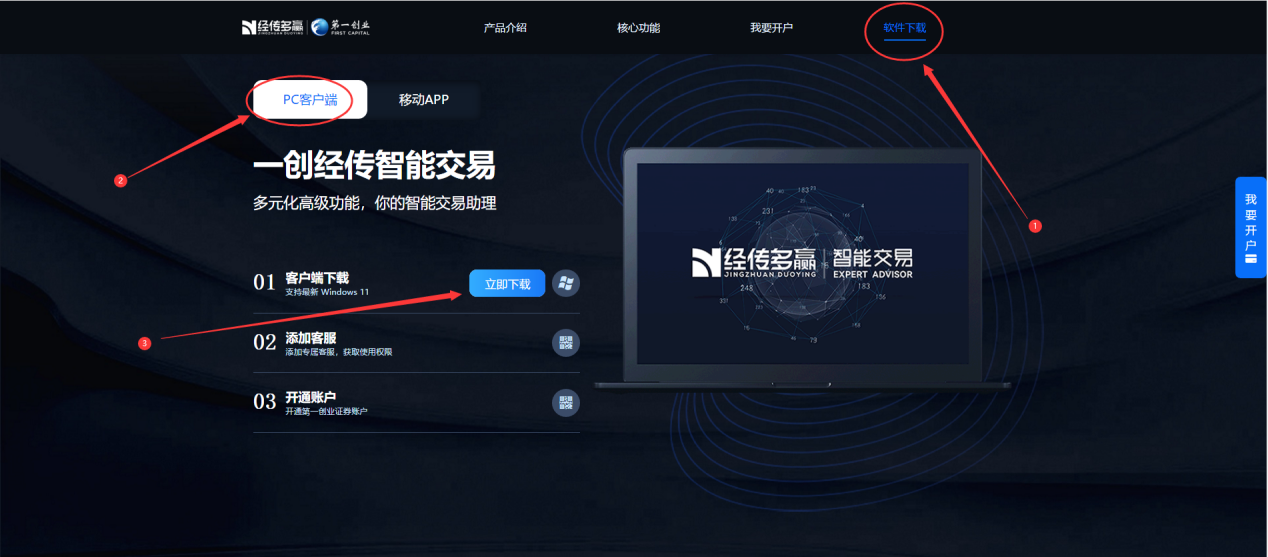
Task: Click the 支持最新 Windows 11 text
Action: click(327, 292)
